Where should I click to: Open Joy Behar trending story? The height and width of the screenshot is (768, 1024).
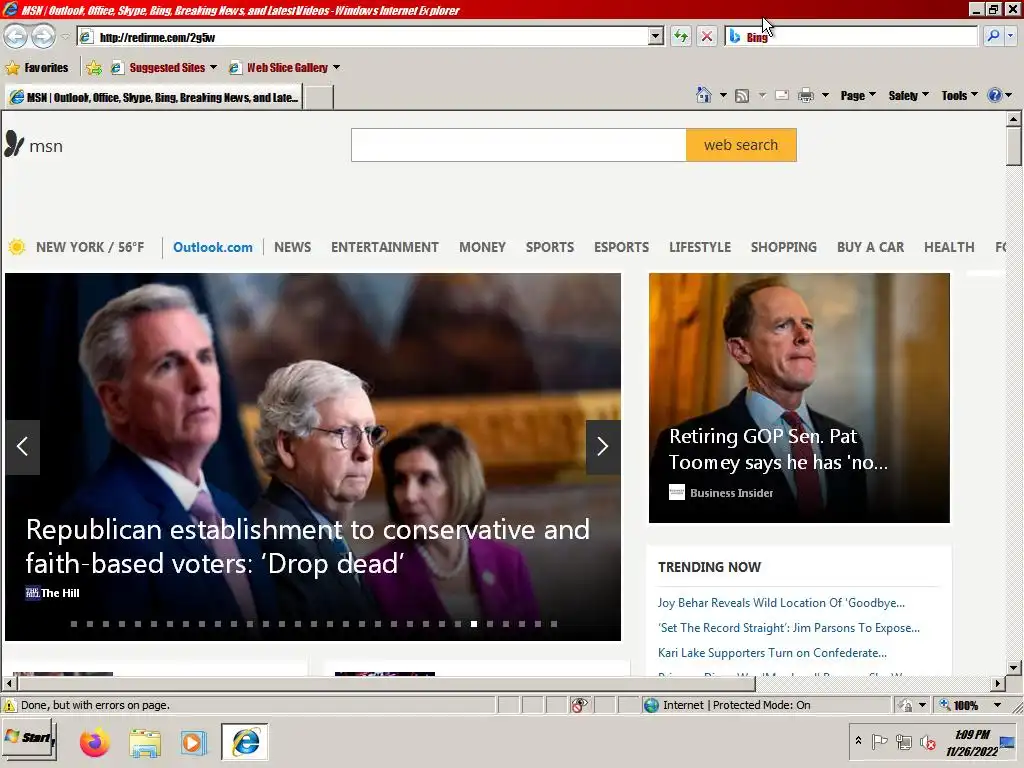pyautogui.click(x=781, y=603)
